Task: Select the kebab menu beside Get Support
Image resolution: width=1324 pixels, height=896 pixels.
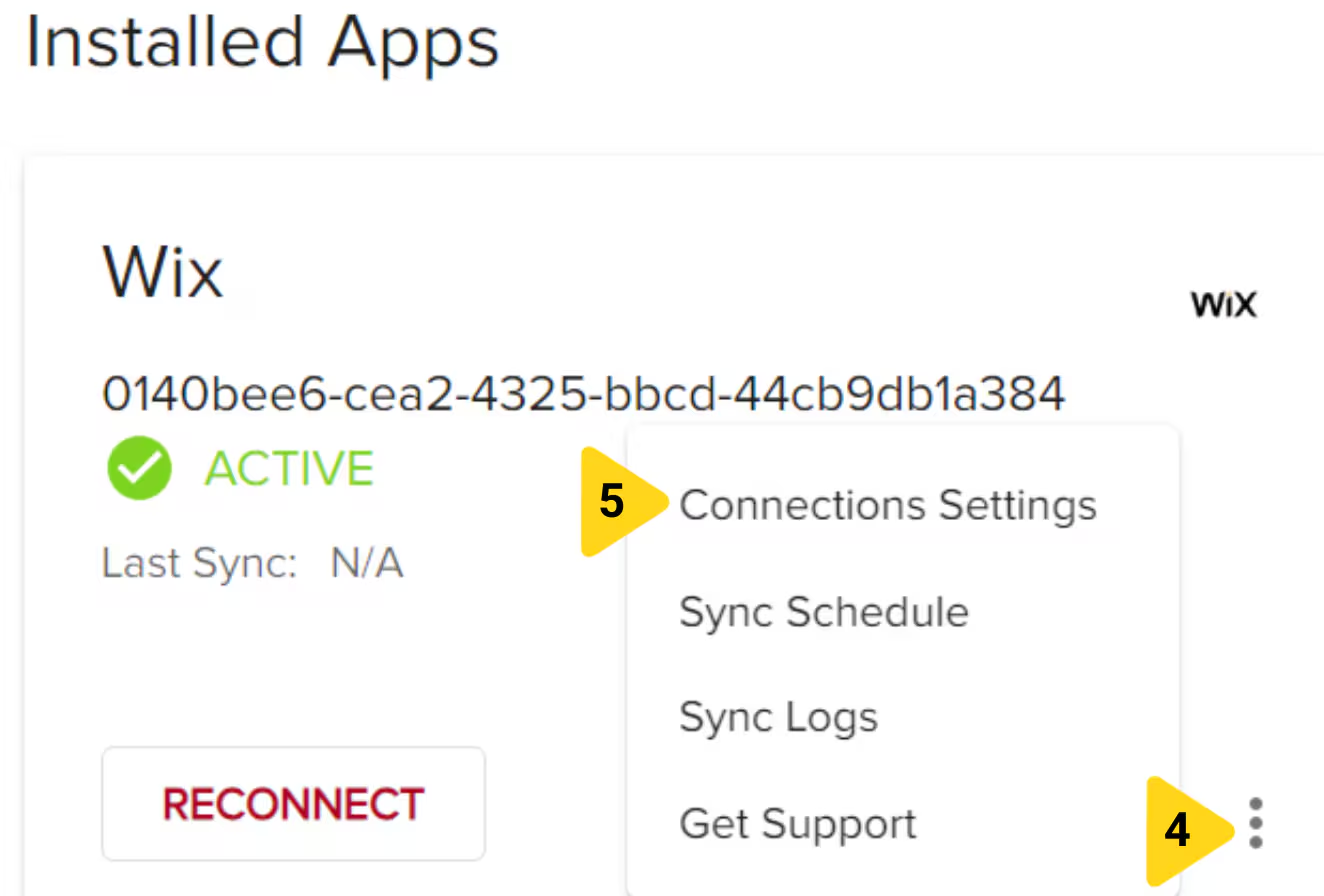Action: 1255,823
